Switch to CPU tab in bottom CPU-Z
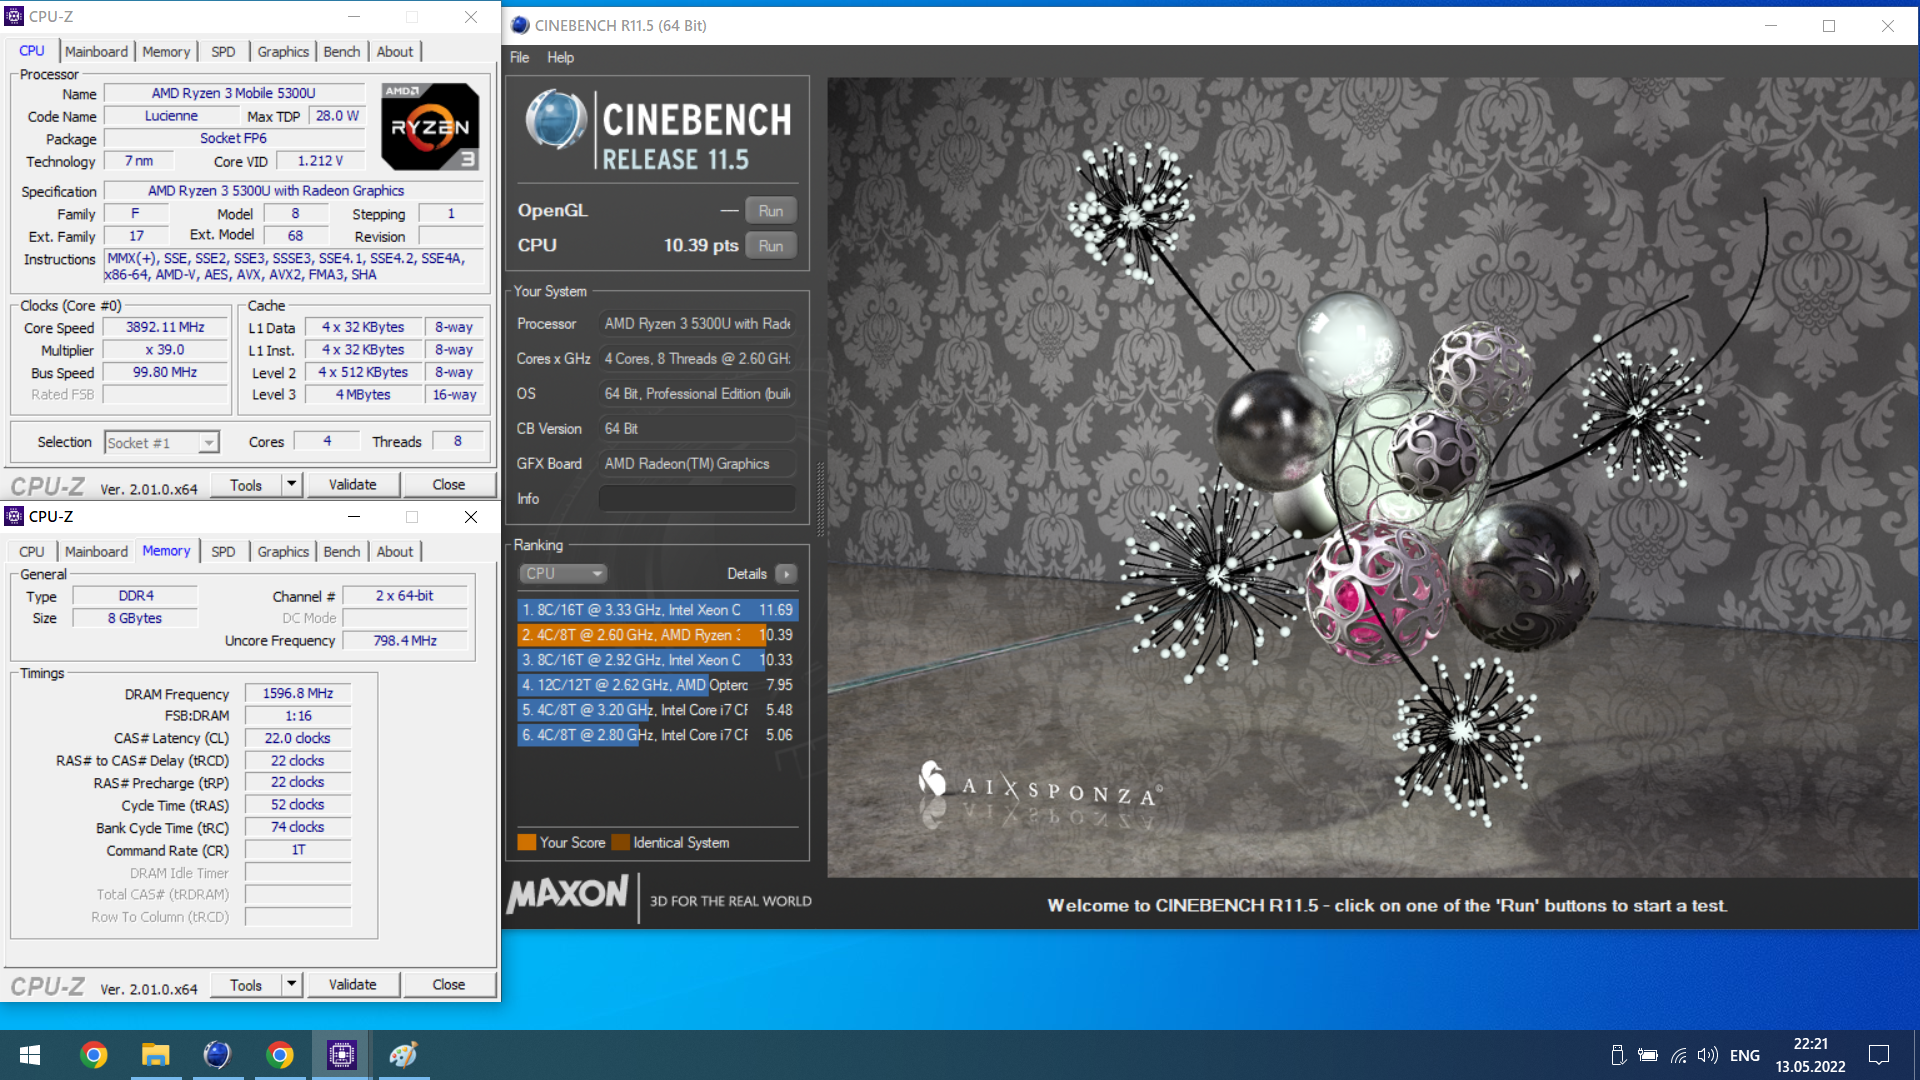Viewport: 1920px width, 1080px height. click(x=31, y=551)
